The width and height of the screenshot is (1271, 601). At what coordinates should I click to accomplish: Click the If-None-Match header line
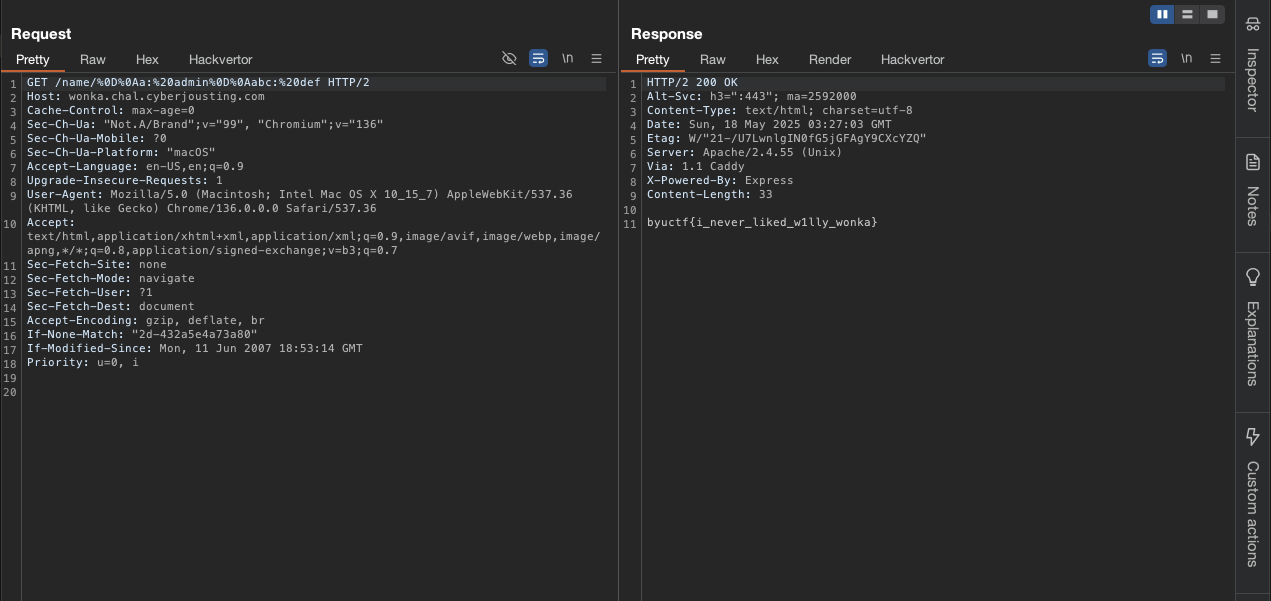click(142, 335)
